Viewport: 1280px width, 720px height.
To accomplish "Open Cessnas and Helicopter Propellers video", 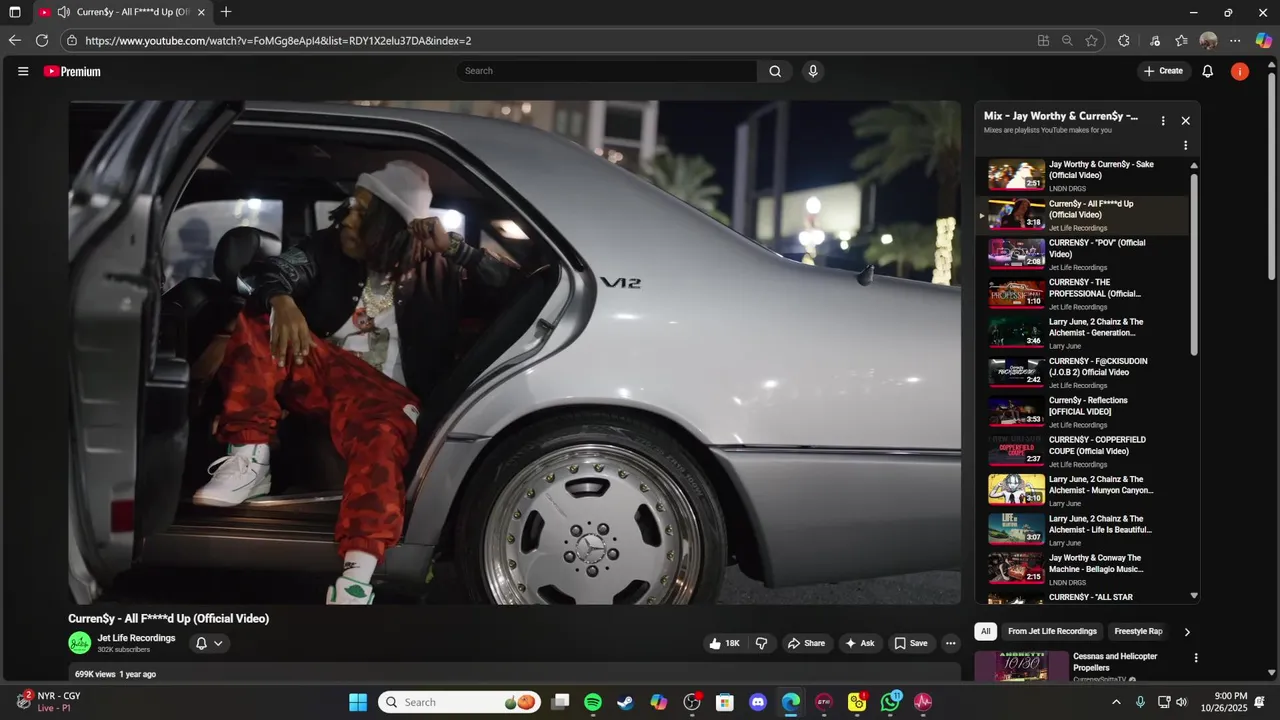I will coord(1115,662).
